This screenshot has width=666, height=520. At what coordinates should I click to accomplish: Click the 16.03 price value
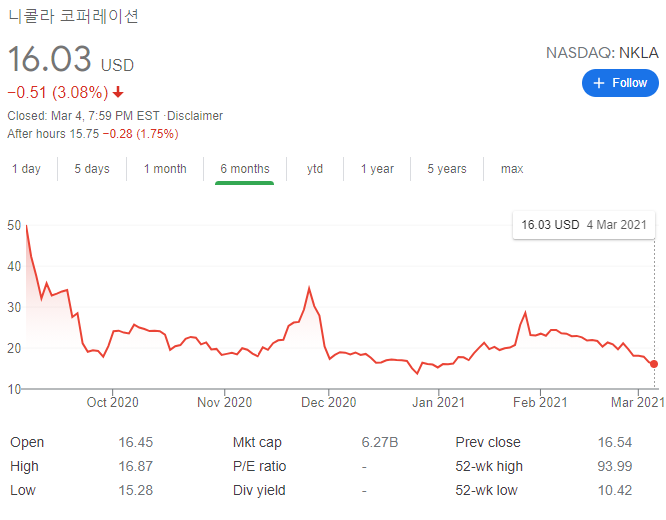click(x=49, y=59)
